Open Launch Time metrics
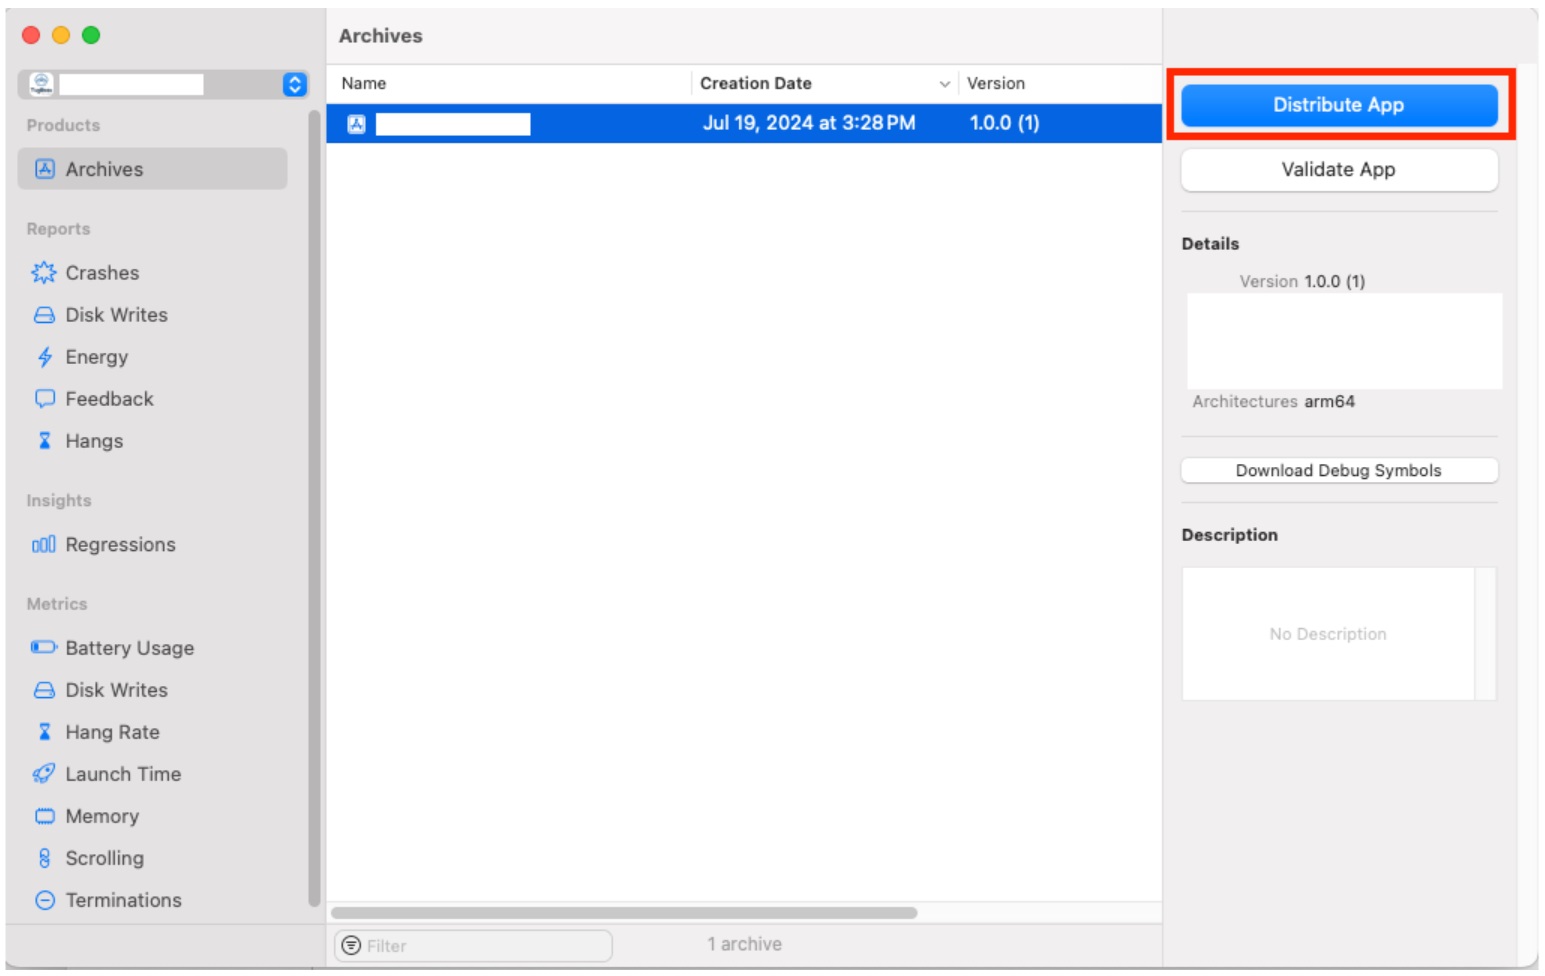This screenshot has width=1545, height=976. [x=124, y=774]
